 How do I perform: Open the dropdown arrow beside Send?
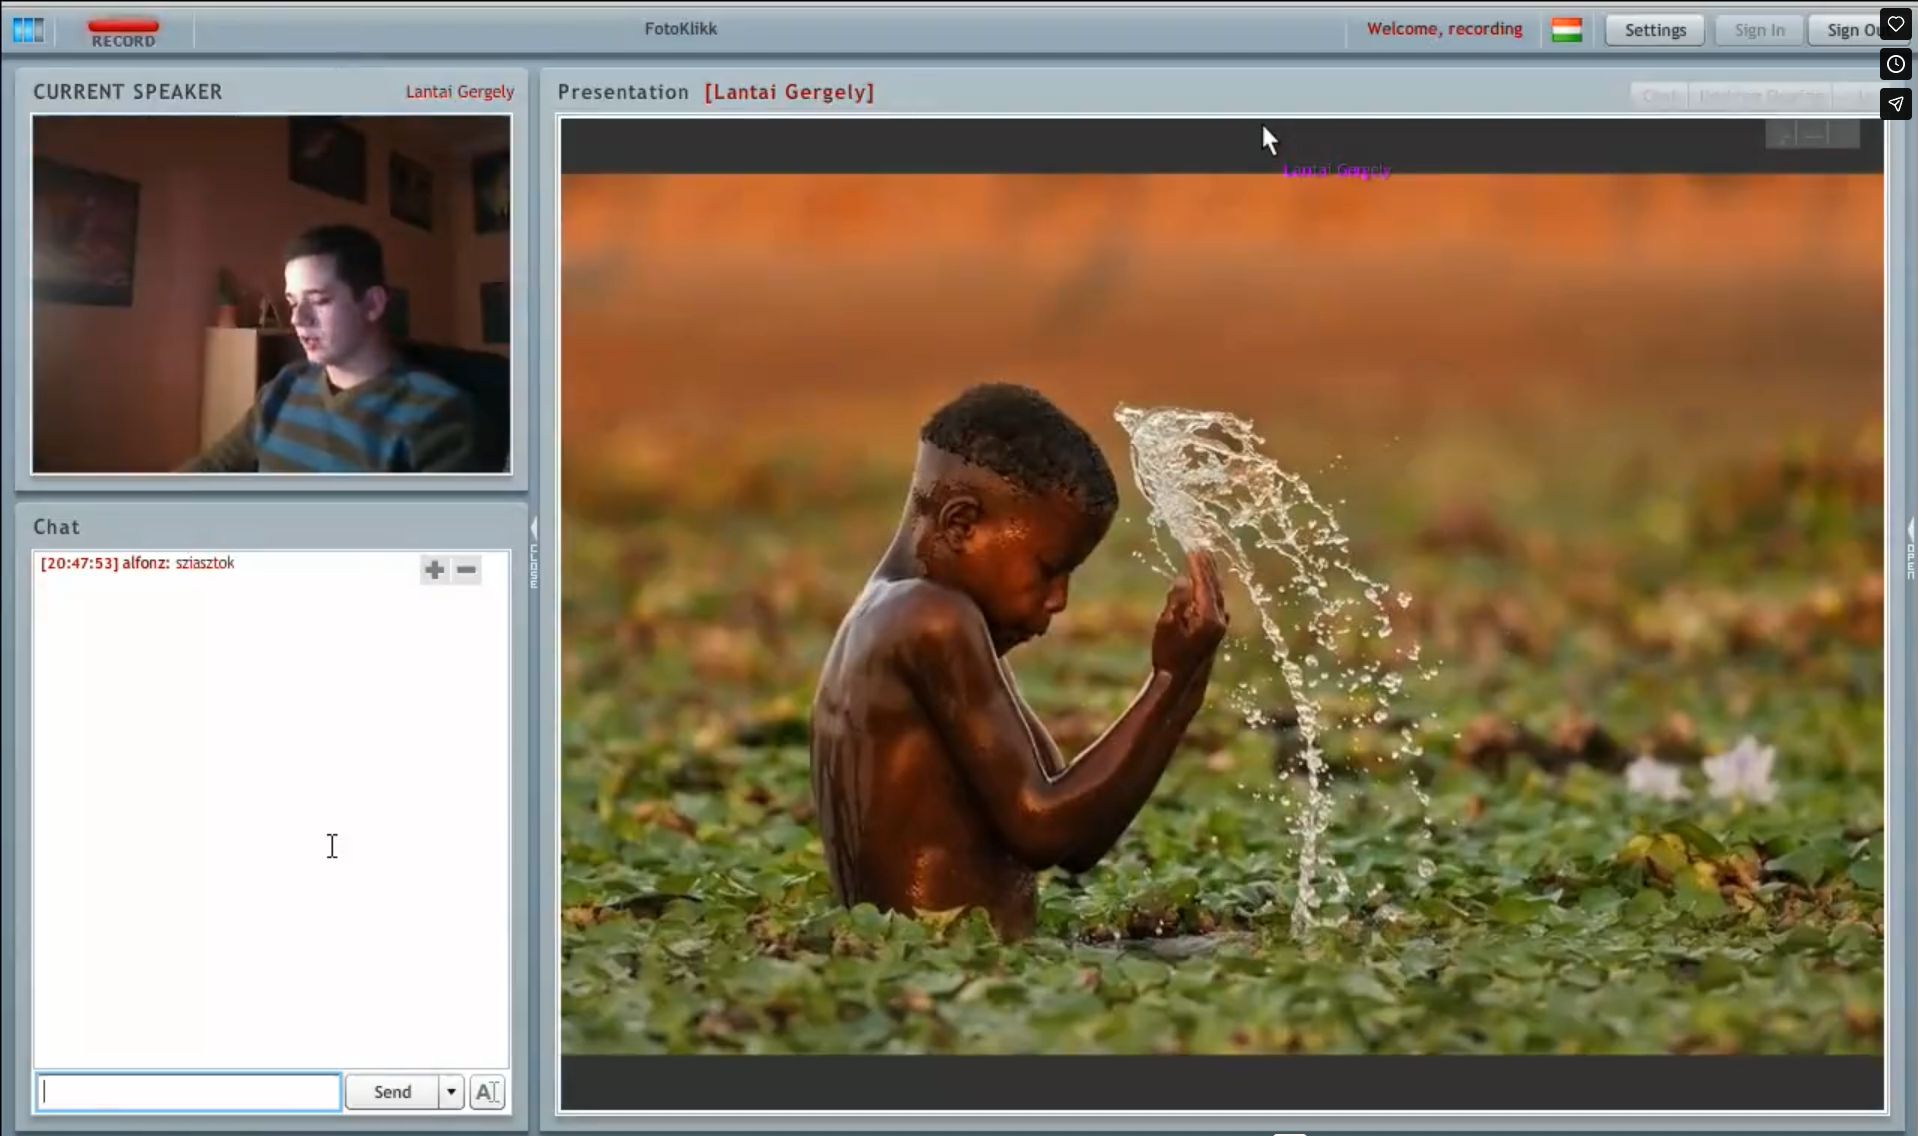click(451, 1092)
